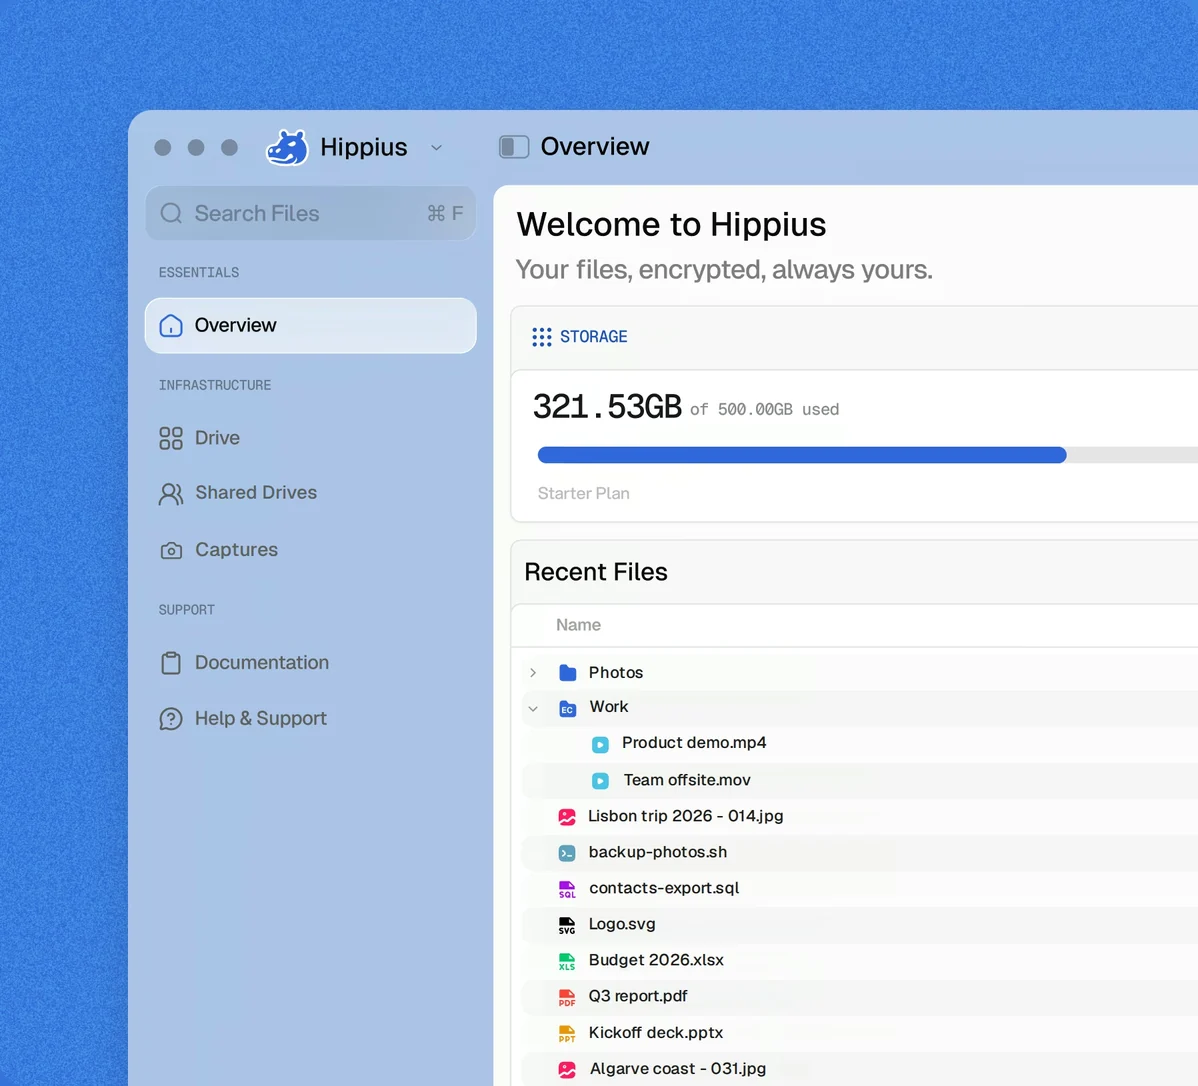Click the Starter Plan label
1198x1086 pixels.
[x=584, y=494]
